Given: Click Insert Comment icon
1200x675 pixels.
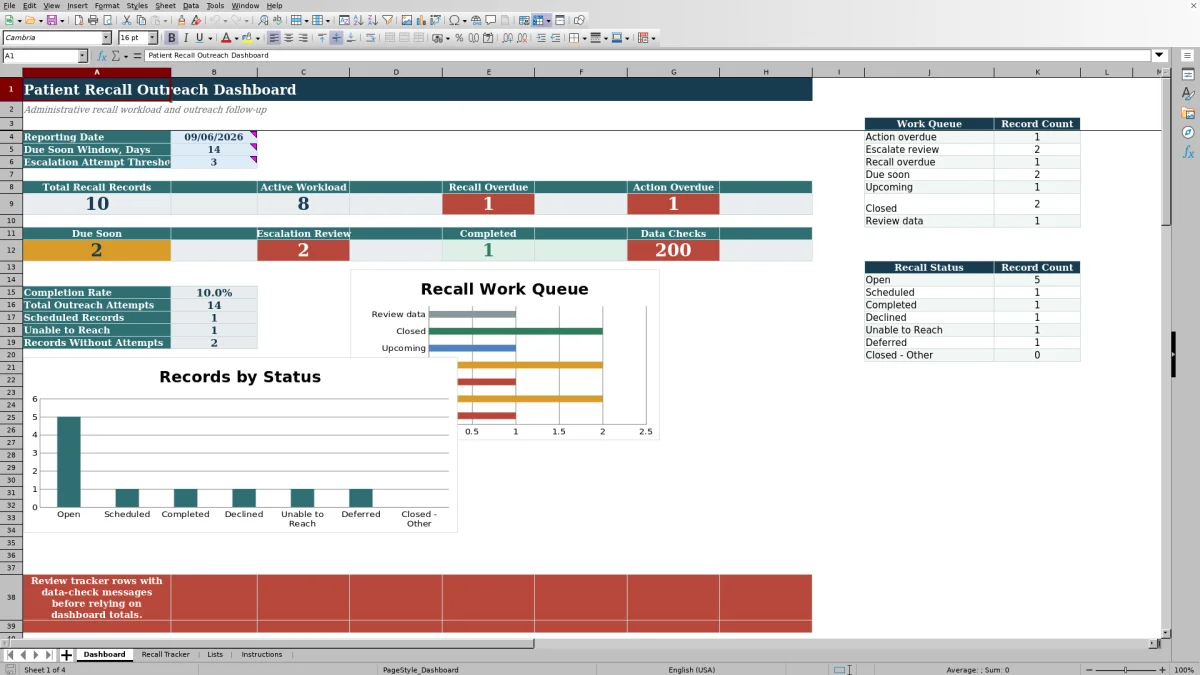Looking at the screenshot, I should [x=491, y=20].
